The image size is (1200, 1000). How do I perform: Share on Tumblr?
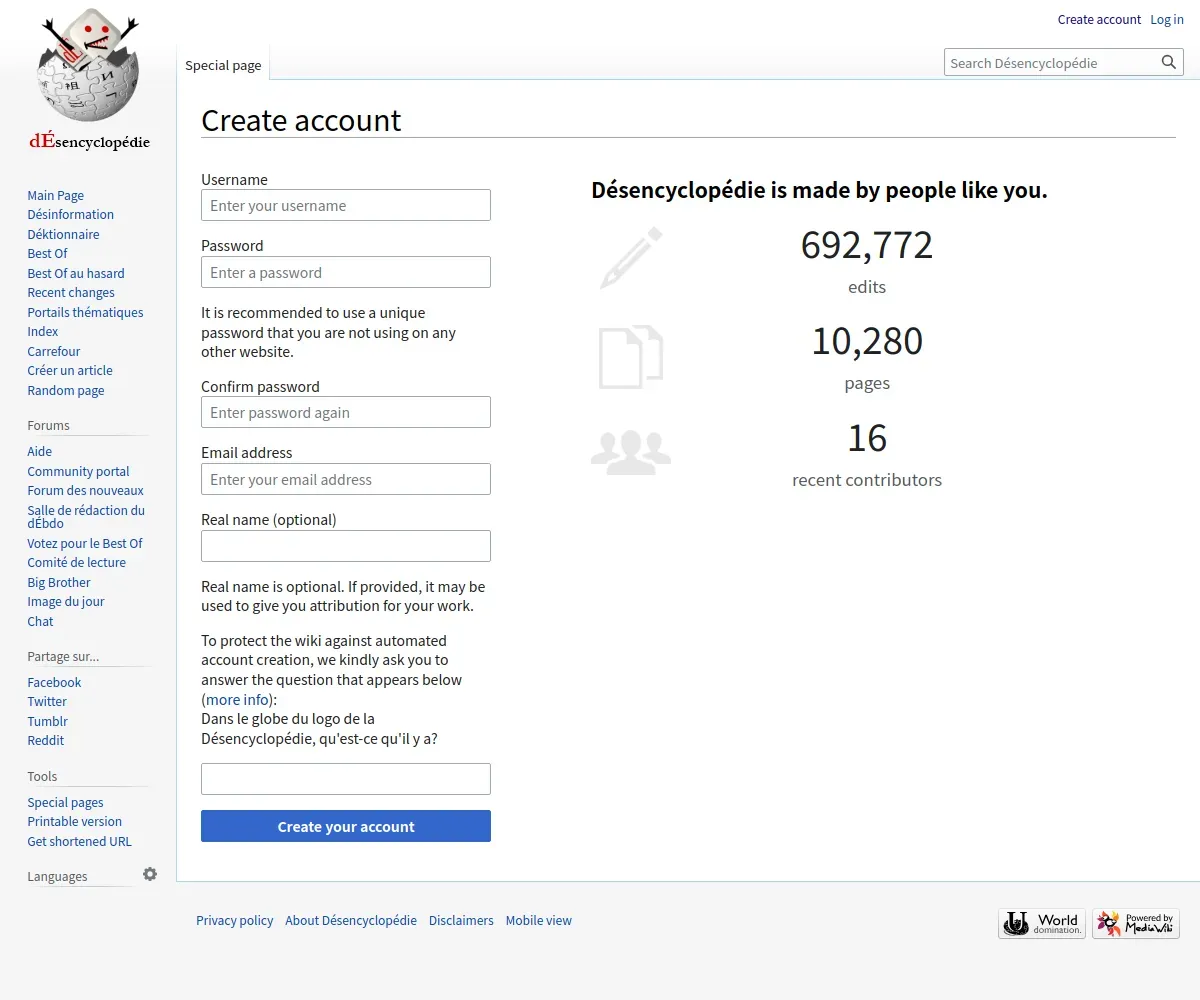coord(48,721)
